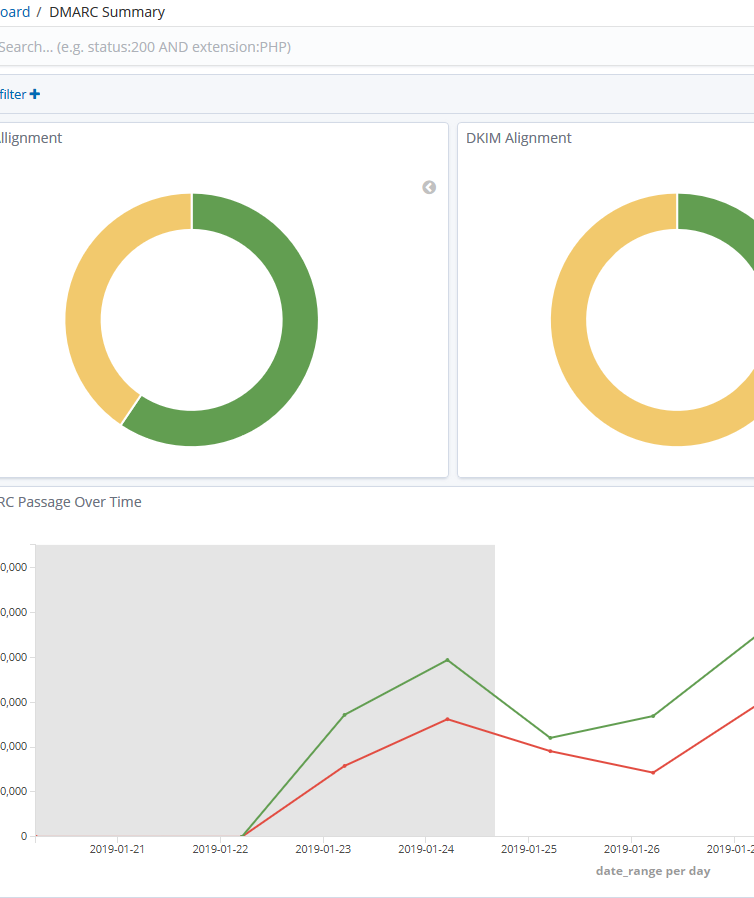The image size is (754, 898).
Task: Click red line point on 2019-01-24
Action: [x=447, y=719]
